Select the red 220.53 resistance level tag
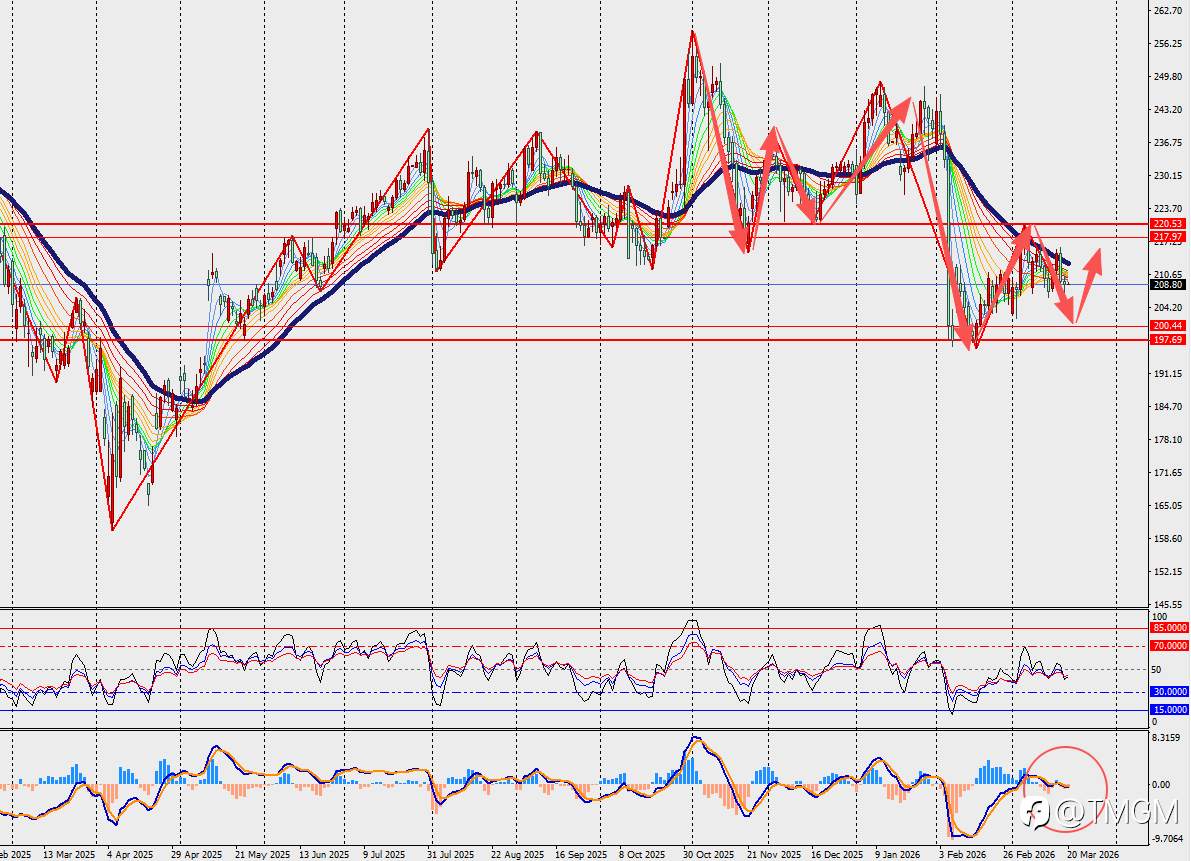Viewport: 1191px width, 861px height. (x=1168, y=224)
